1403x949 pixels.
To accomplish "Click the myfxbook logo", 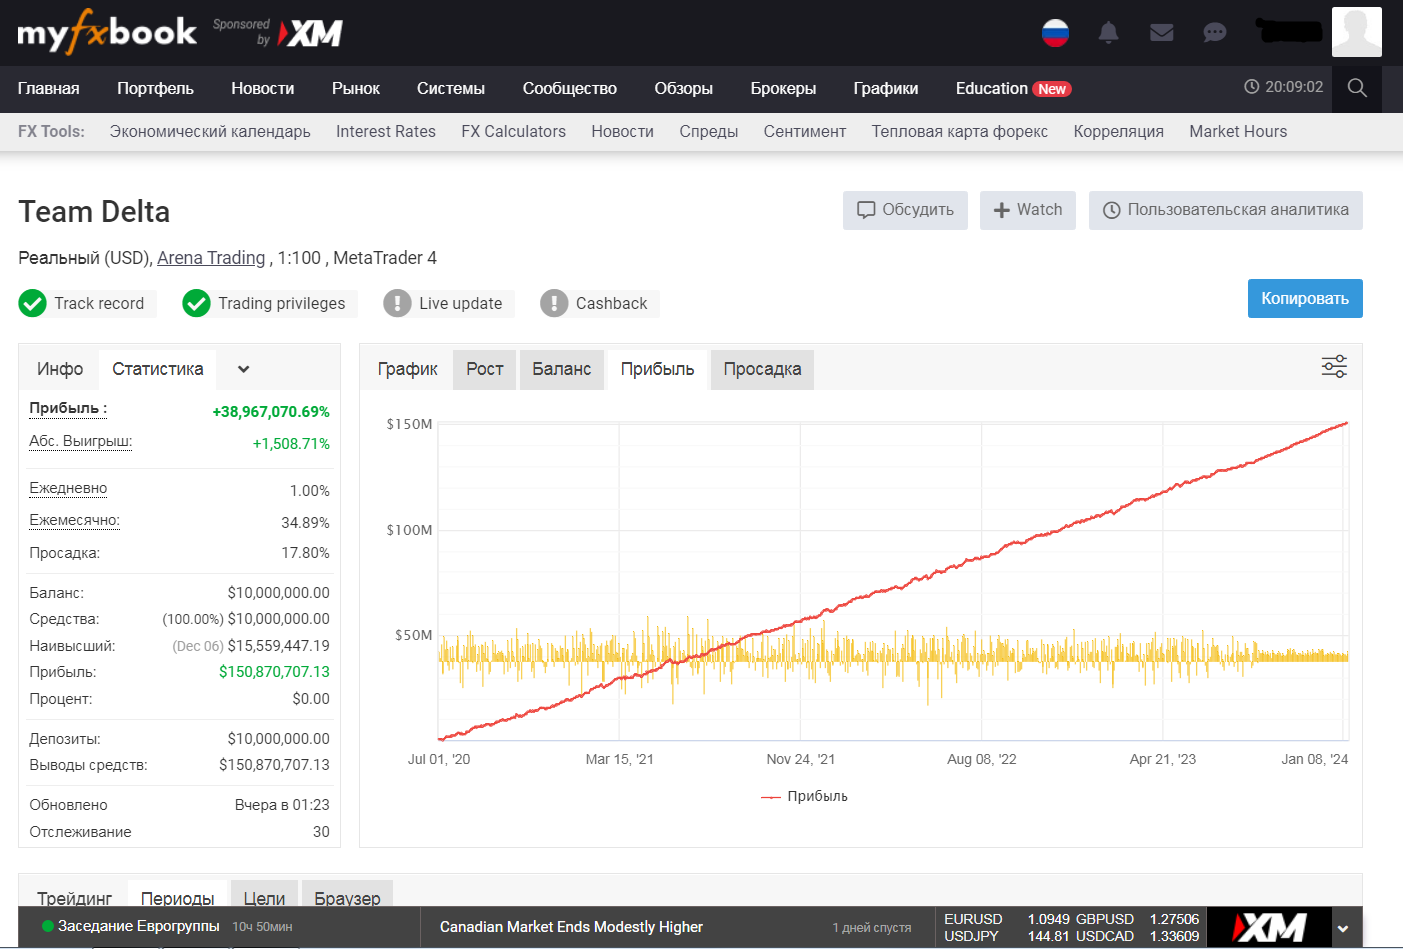I will 107,32.
